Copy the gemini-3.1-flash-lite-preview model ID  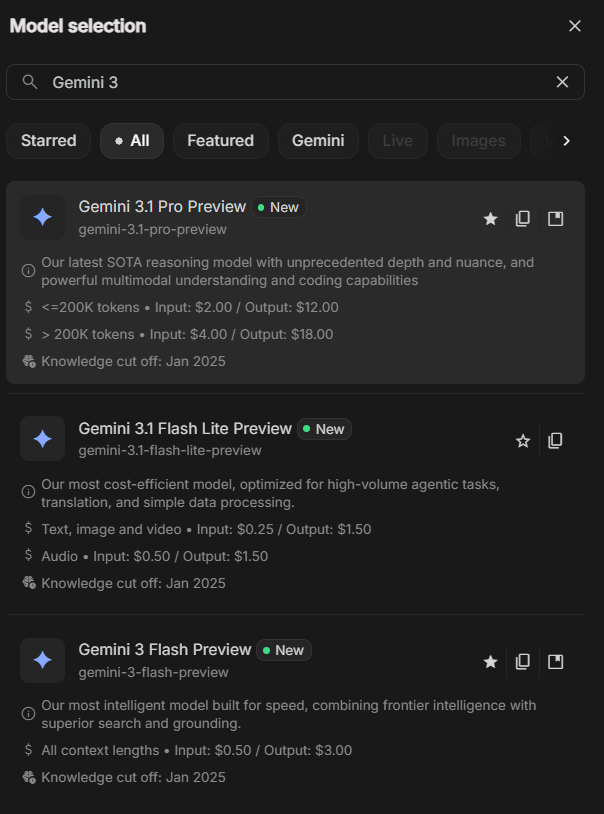tap(556, 440)
